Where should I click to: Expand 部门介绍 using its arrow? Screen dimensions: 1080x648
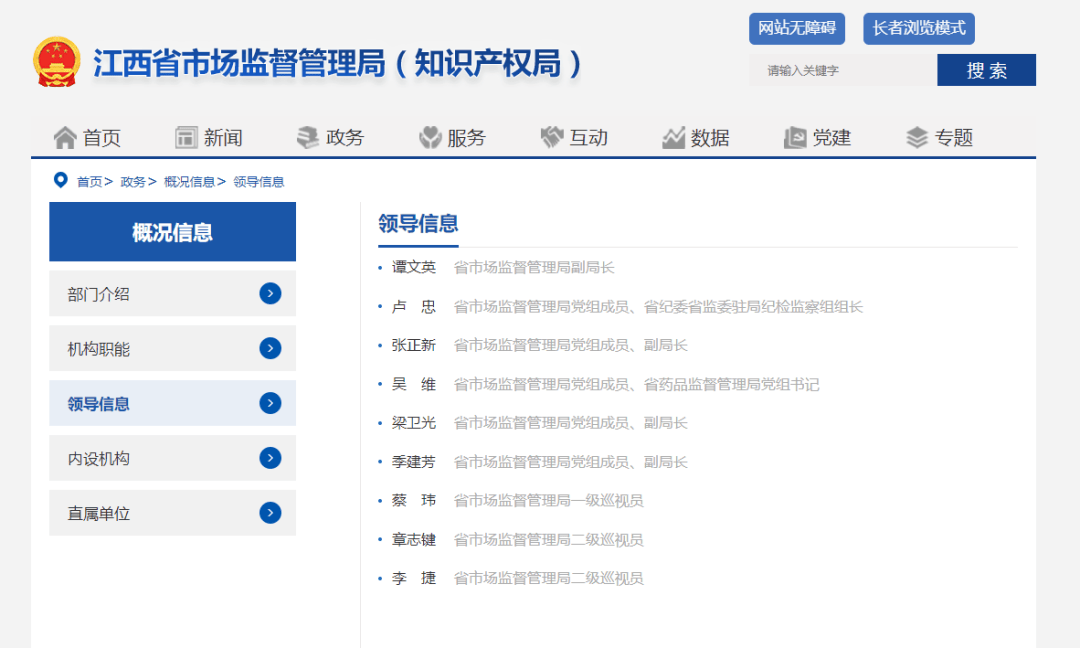pyautogui.click(x=270, y=294)
